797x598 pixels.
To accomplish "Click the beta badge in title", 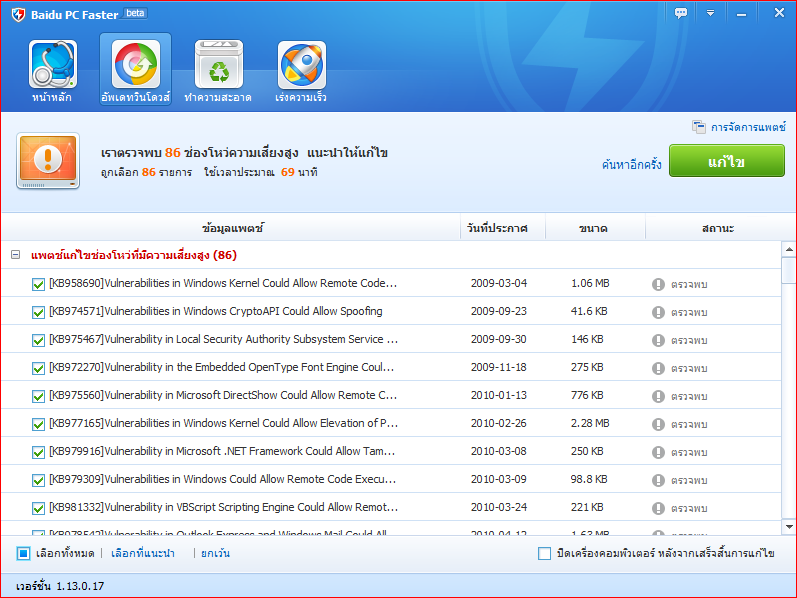I will [135, 13].
